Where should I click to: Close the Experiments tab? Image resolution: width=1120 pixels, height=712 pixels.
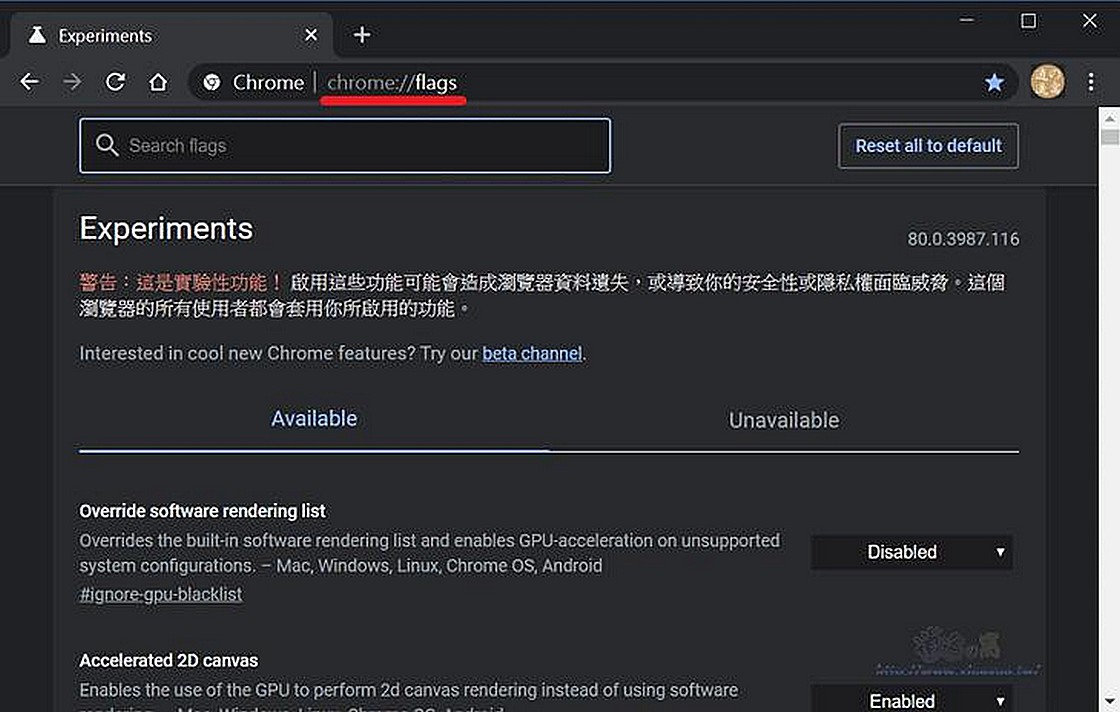click(x=311, y=35)
